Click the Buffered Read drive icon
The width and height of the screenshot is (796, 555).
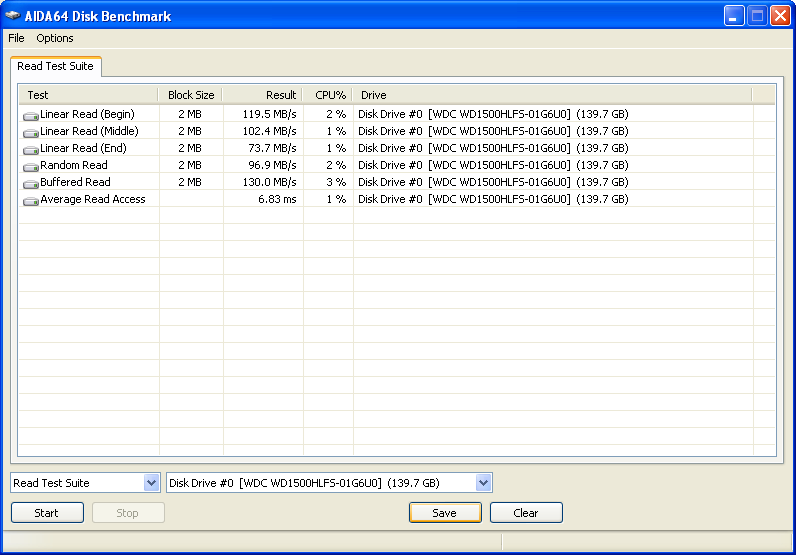[30, 184]
